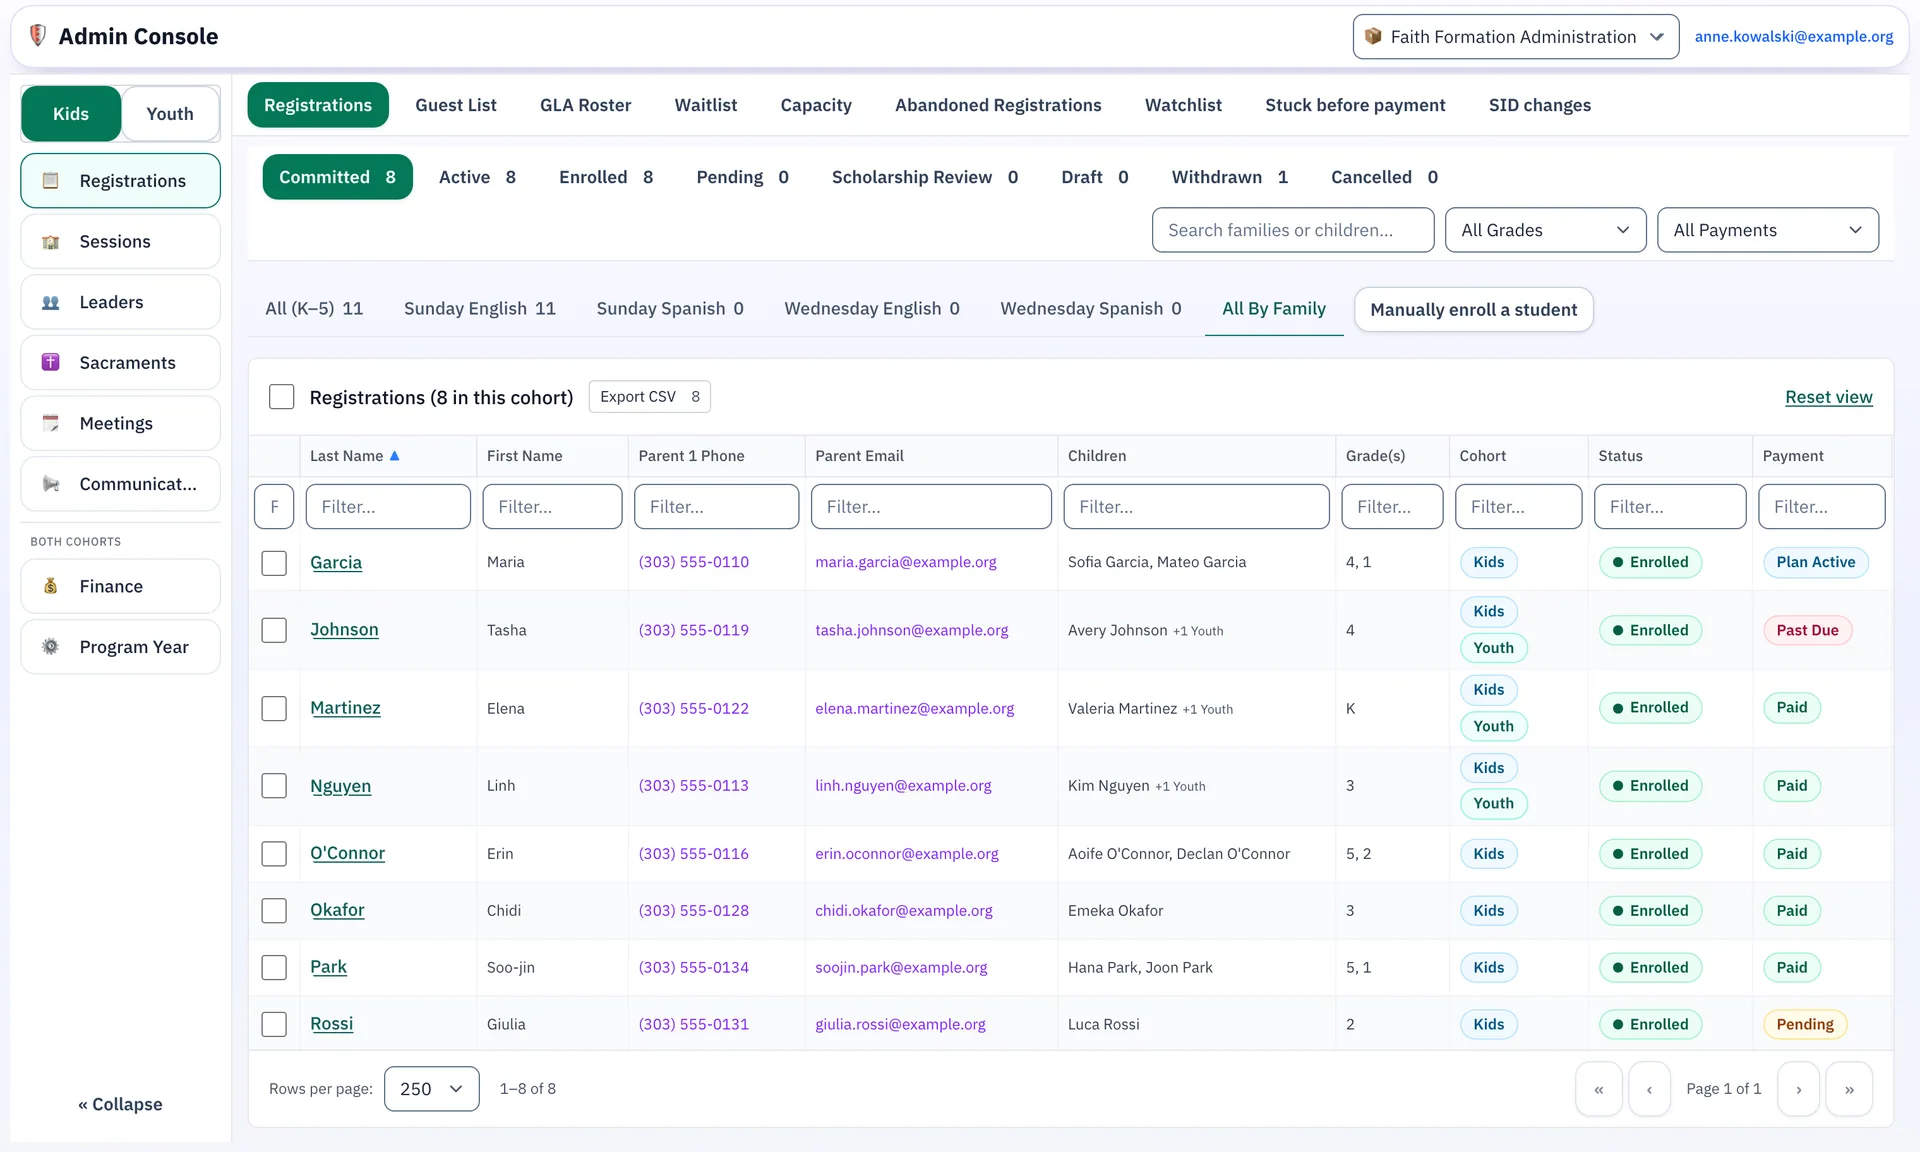The image size is (1920, 1152).
Task: Check the Johnson row checkbox
Action: tap(274, 630)
